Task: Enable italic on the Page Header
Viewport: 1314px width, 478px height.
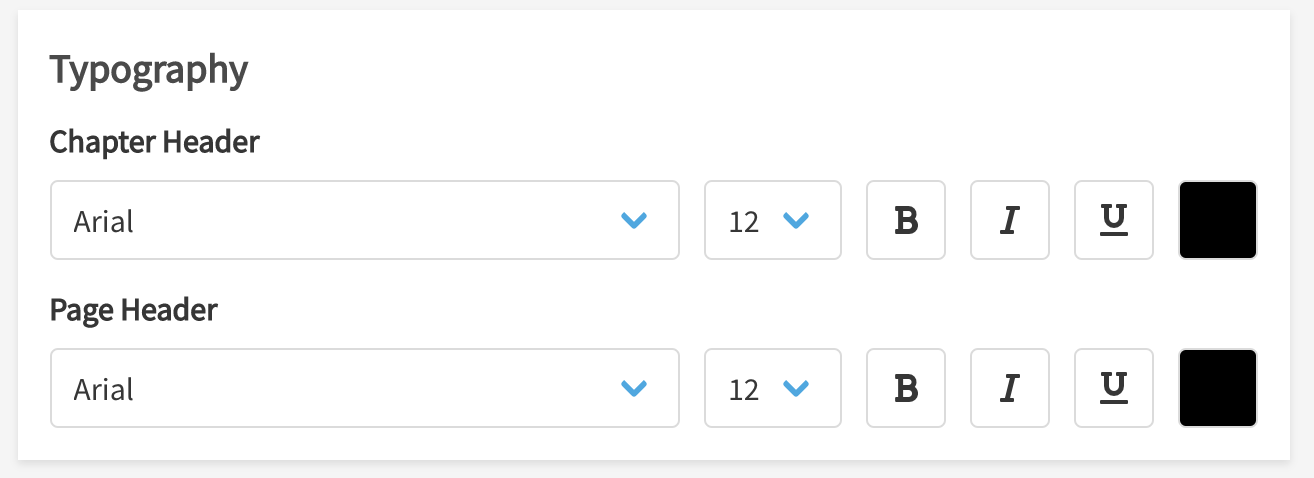Action: point(1010,388)
